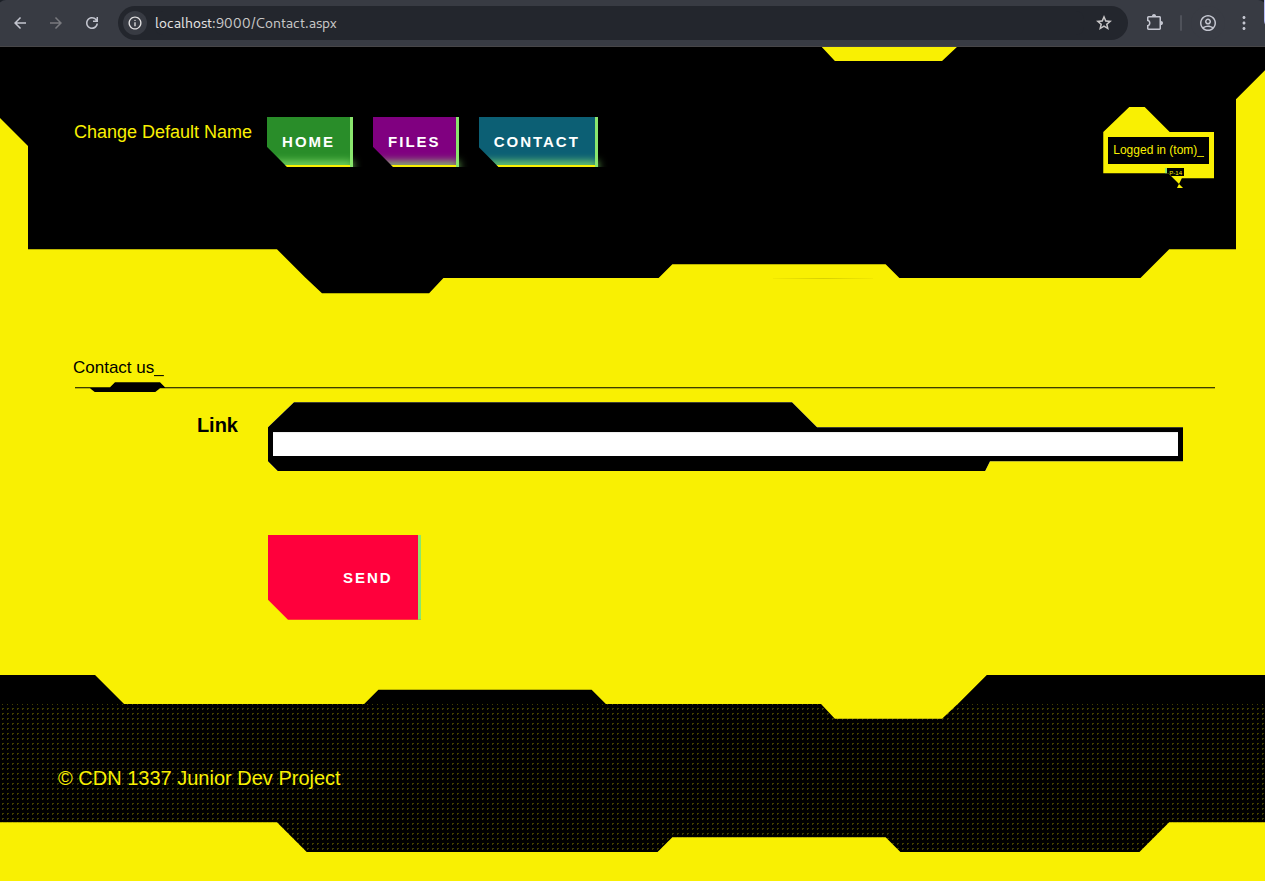Click the browser forward arrow
This screenshot has width=1265, height=881.
click(56, 23)
